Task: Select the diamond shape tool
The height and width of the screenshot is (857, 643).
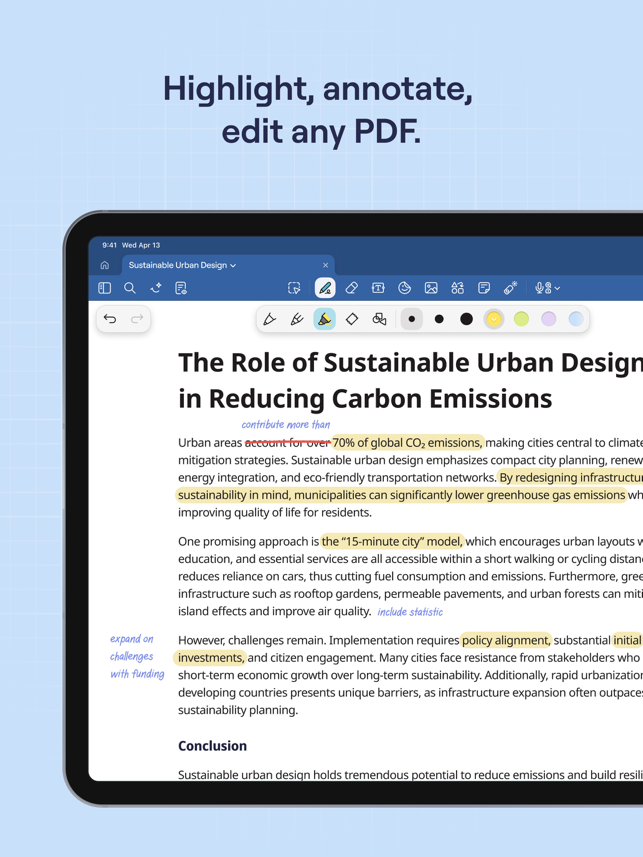Action: coord(352,319)
